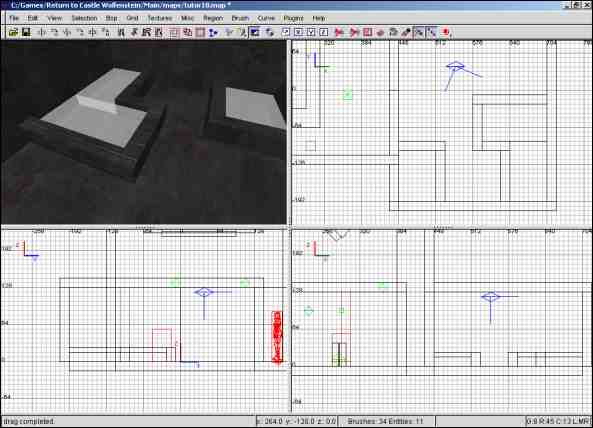Click Select Touching toolbar icon
This screenshot has width=593, height=428.
tap(134, 33)
